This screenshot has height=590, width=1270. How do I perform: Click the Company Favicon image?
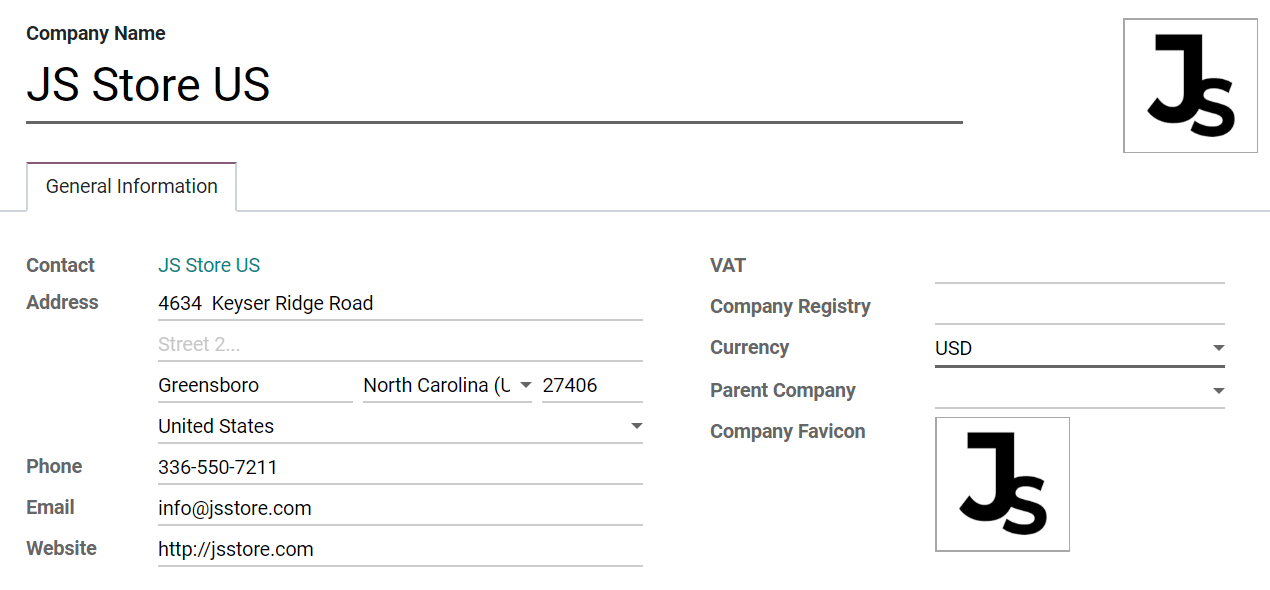click(x=1002, y=484)
